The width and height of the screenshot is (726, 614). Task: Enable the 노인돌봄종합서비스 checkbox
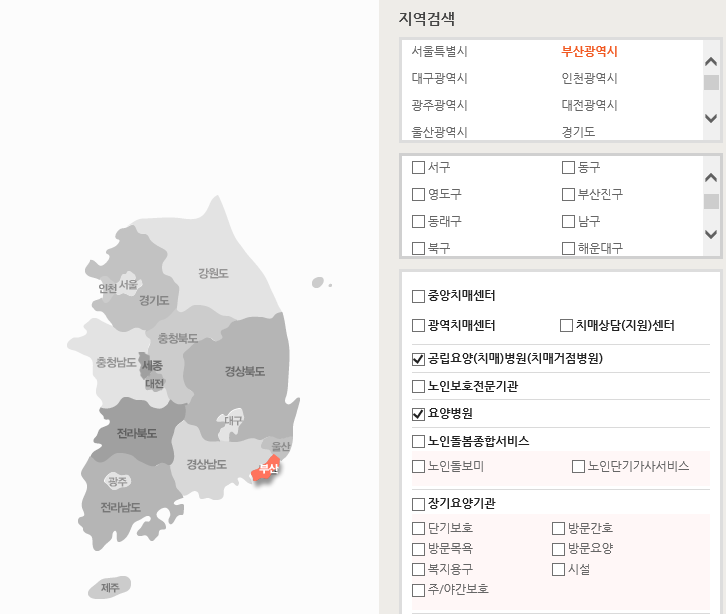click(418, 441)
